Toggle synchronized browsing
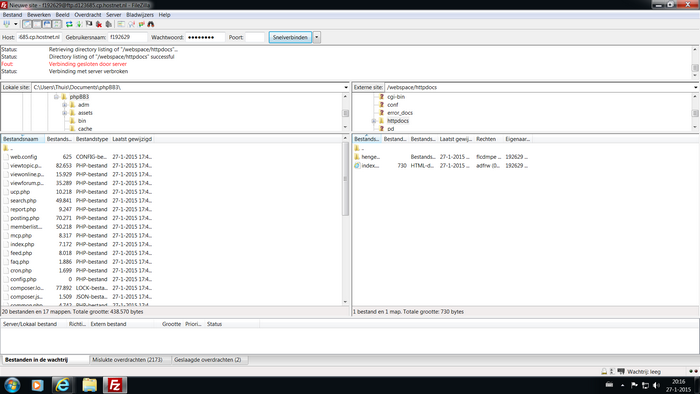The height and width of the screenshot is (394, 700). pyautogui.click(x=142, y=24)
